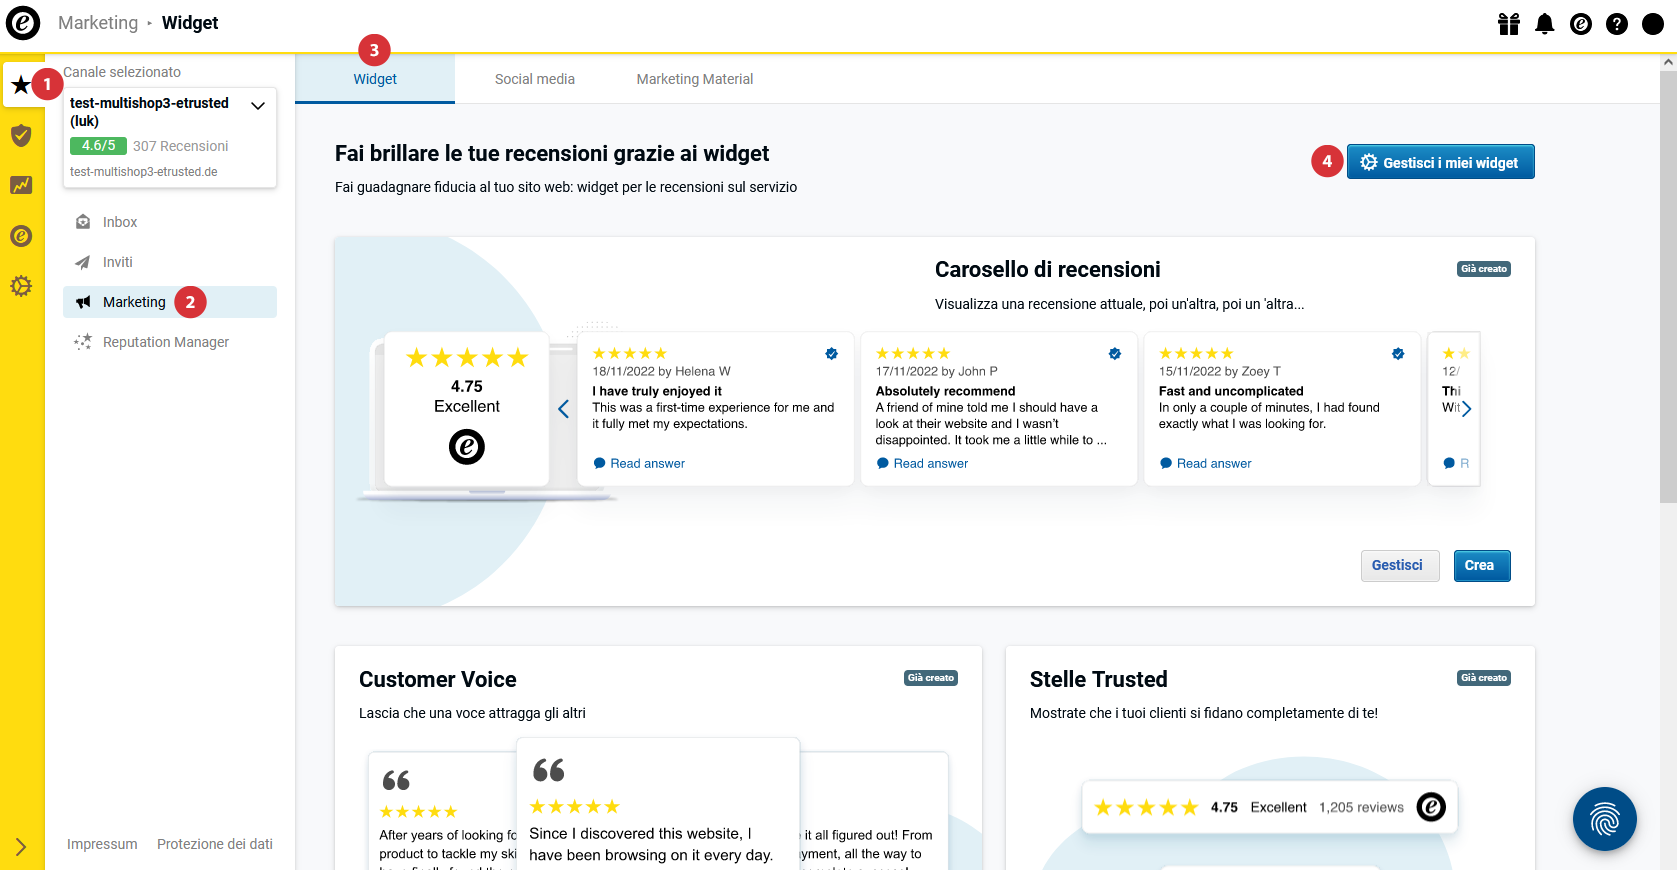This screenshot has width=1677, height=870.
Task: Open the gift icon in top bar
Action: click(x=1509, y=24)
